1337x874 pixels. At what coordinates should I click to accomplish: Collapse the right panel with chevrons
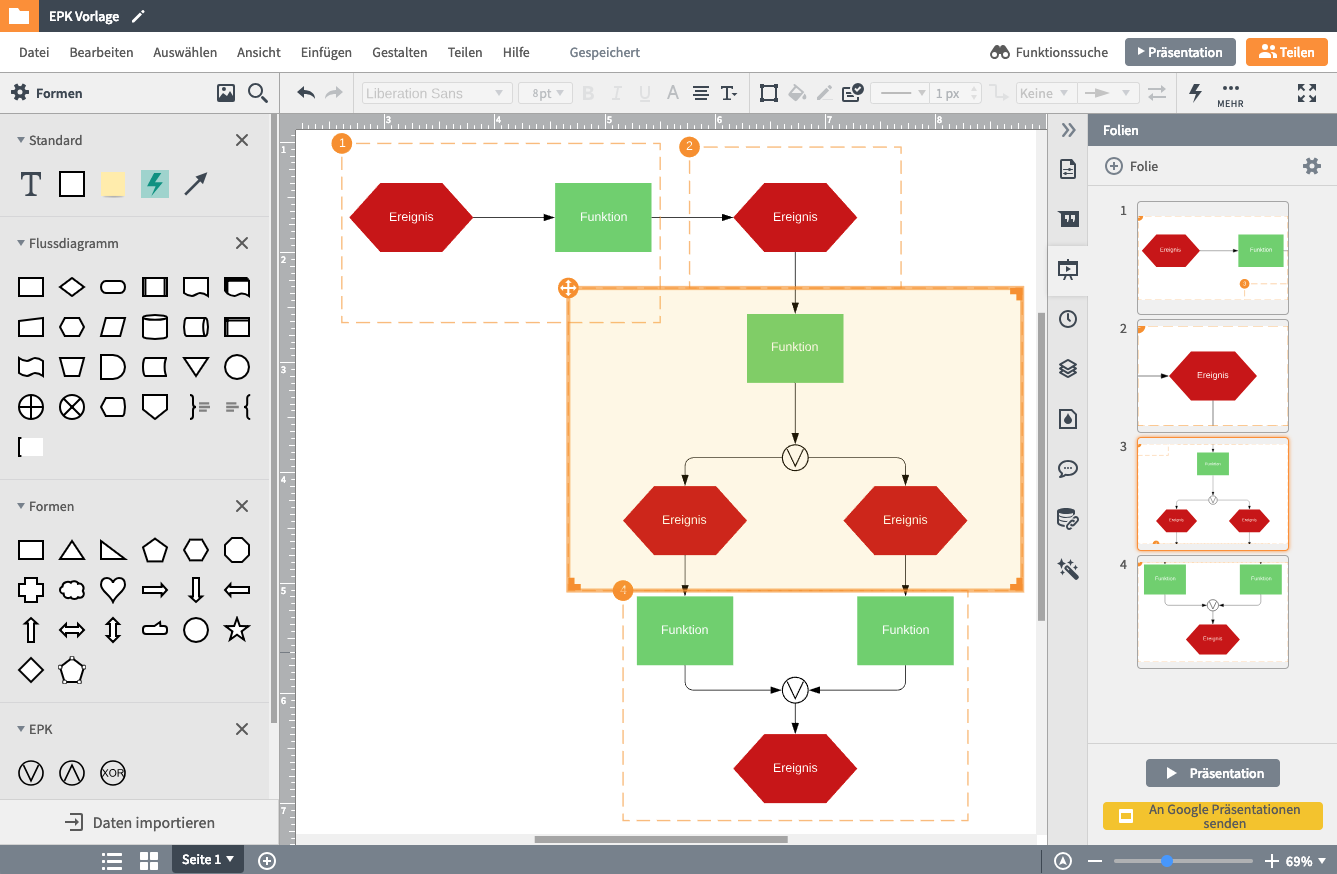pyautogui.click(x=1068, y=130)
